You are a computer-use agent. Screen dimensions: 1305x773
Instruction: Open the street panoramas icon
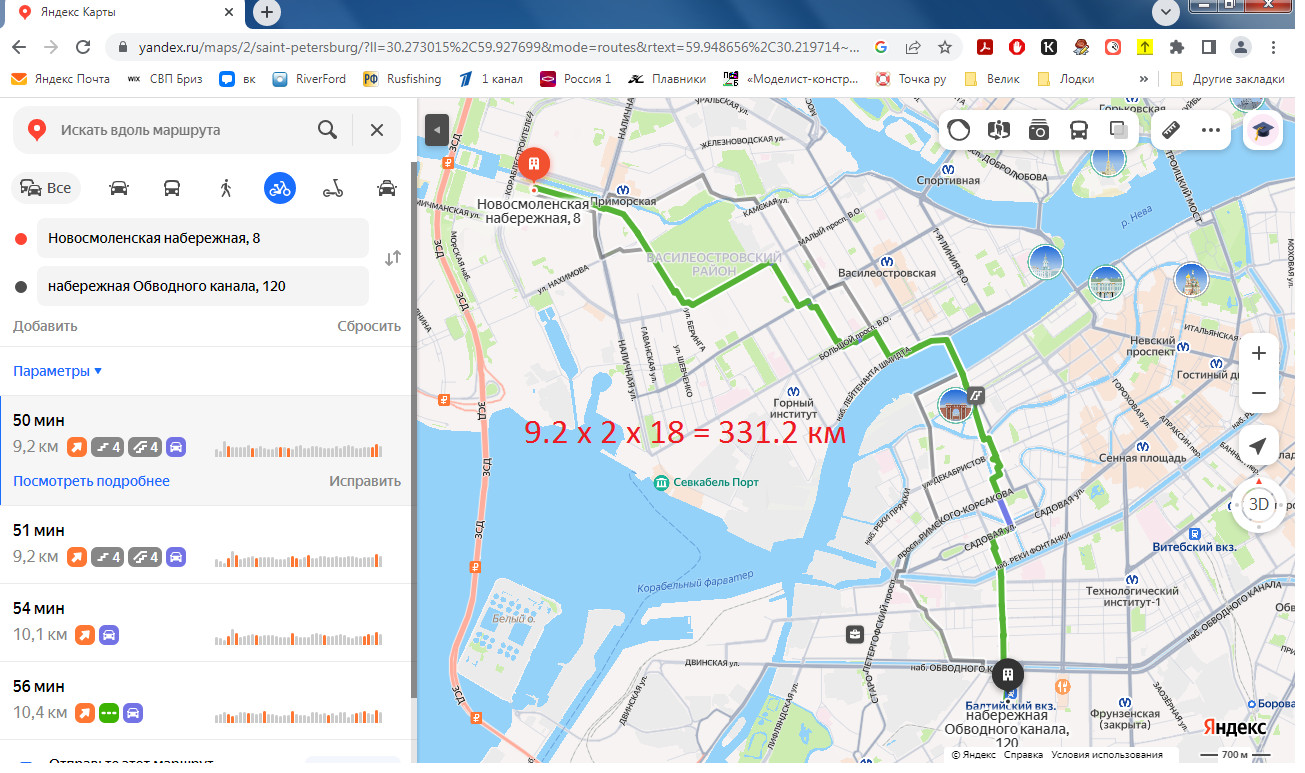[999, 130]
